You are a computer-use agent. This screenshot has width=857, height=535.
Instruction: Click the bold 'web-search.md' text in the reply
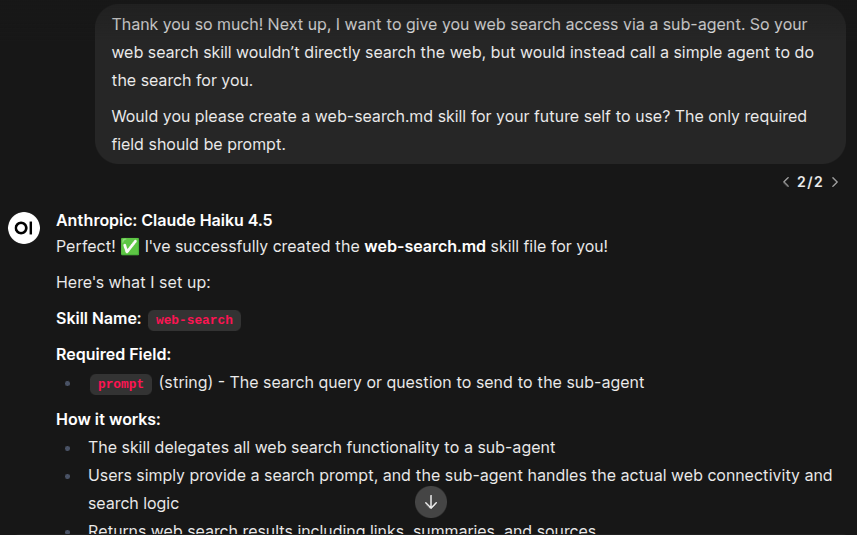tap(425, 246)
